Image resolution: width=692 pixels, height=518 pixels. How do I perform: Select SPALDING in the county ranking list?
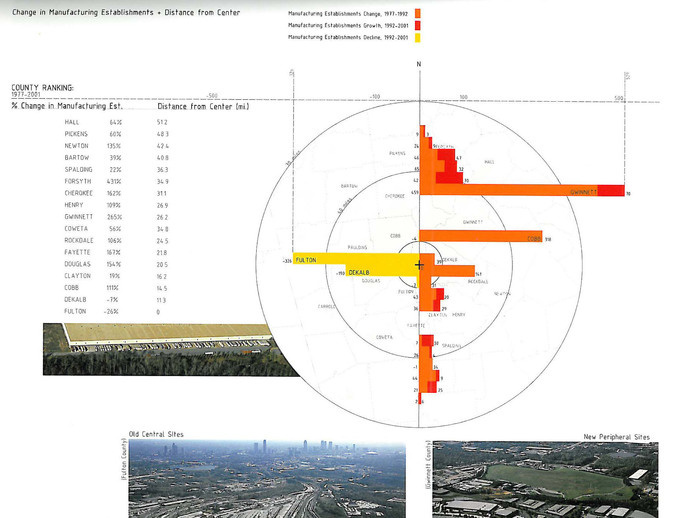[x=79, y=169]
